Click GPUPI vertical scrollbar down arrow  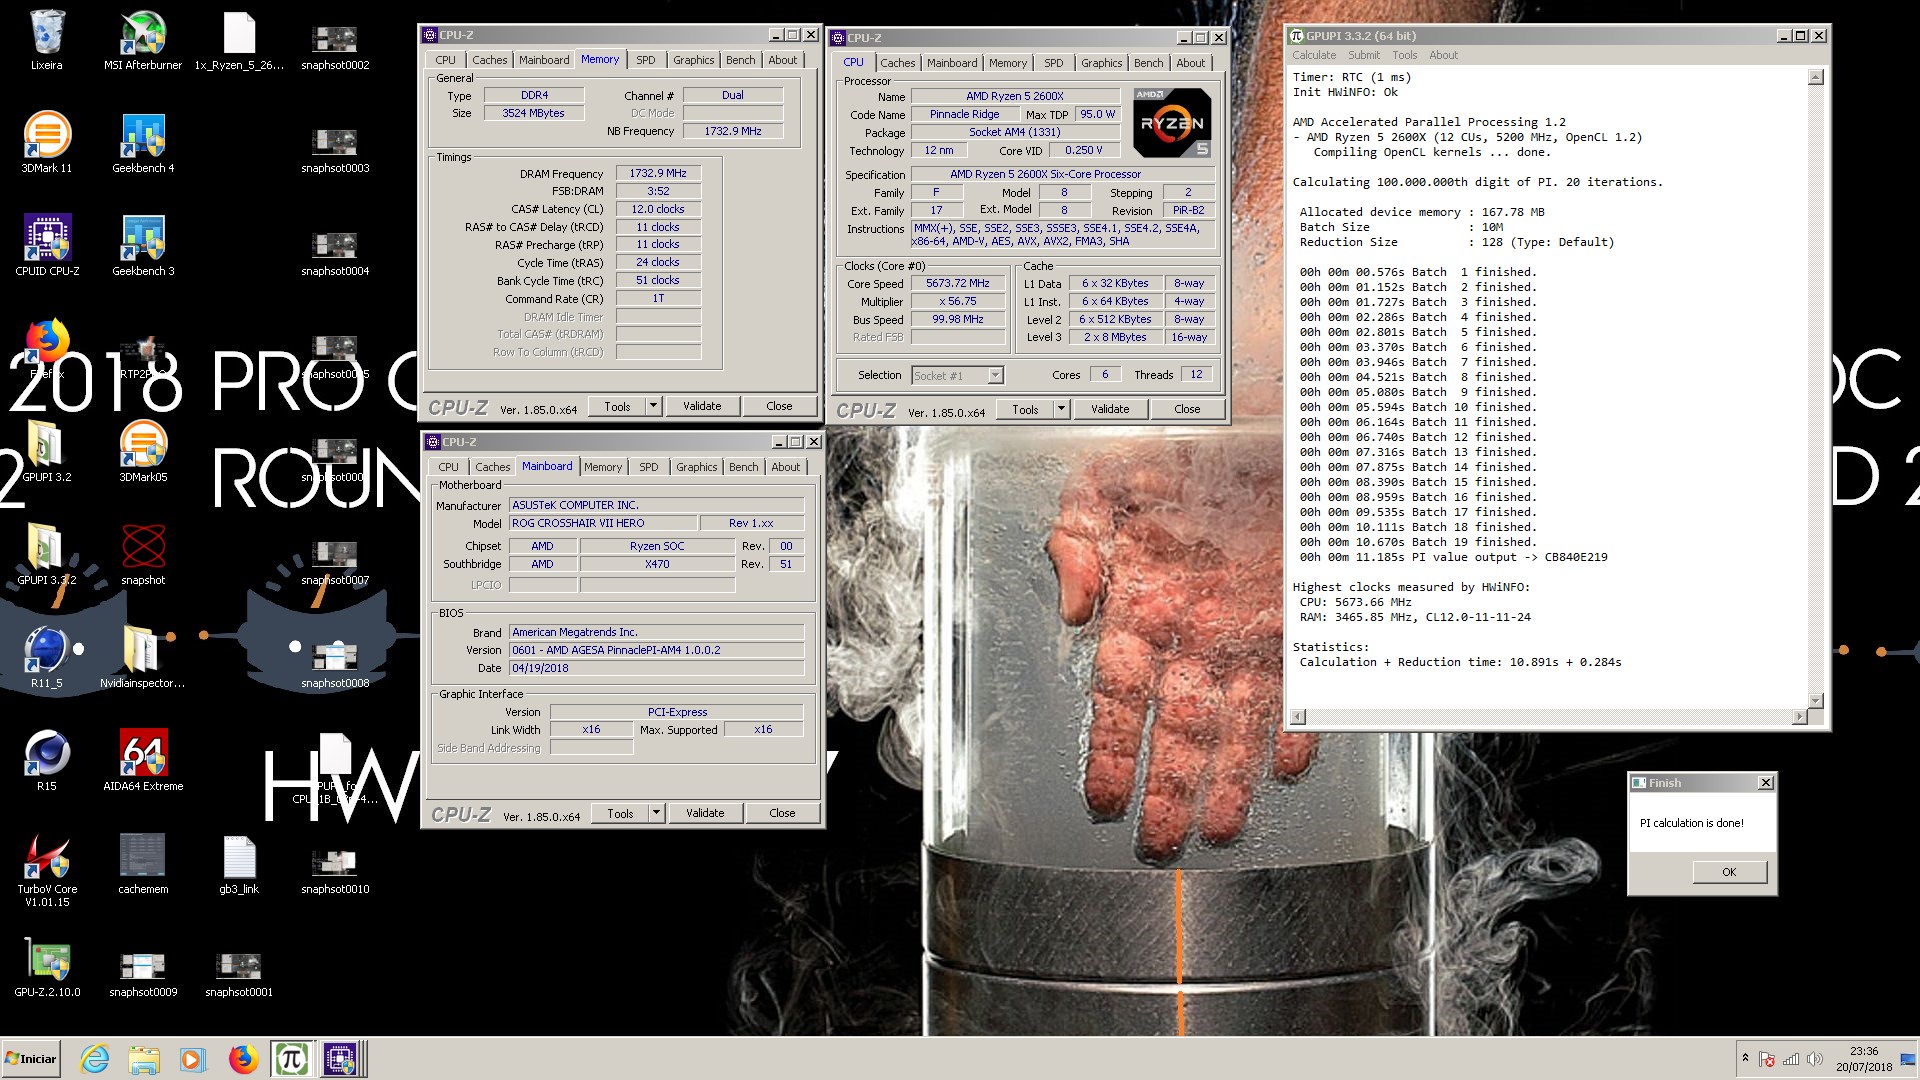click(1816, 700)
